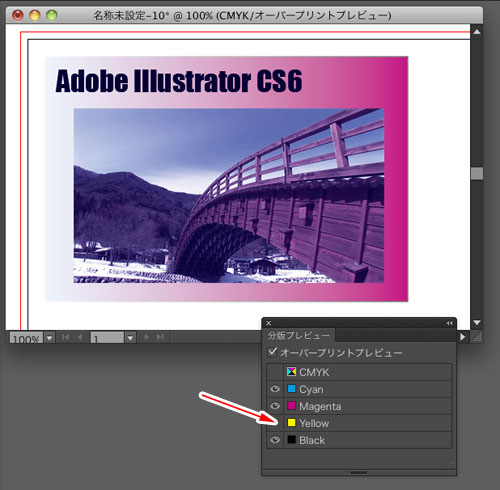
Task: Open the zoom level dropdown arrow
Action: [49, 338]
